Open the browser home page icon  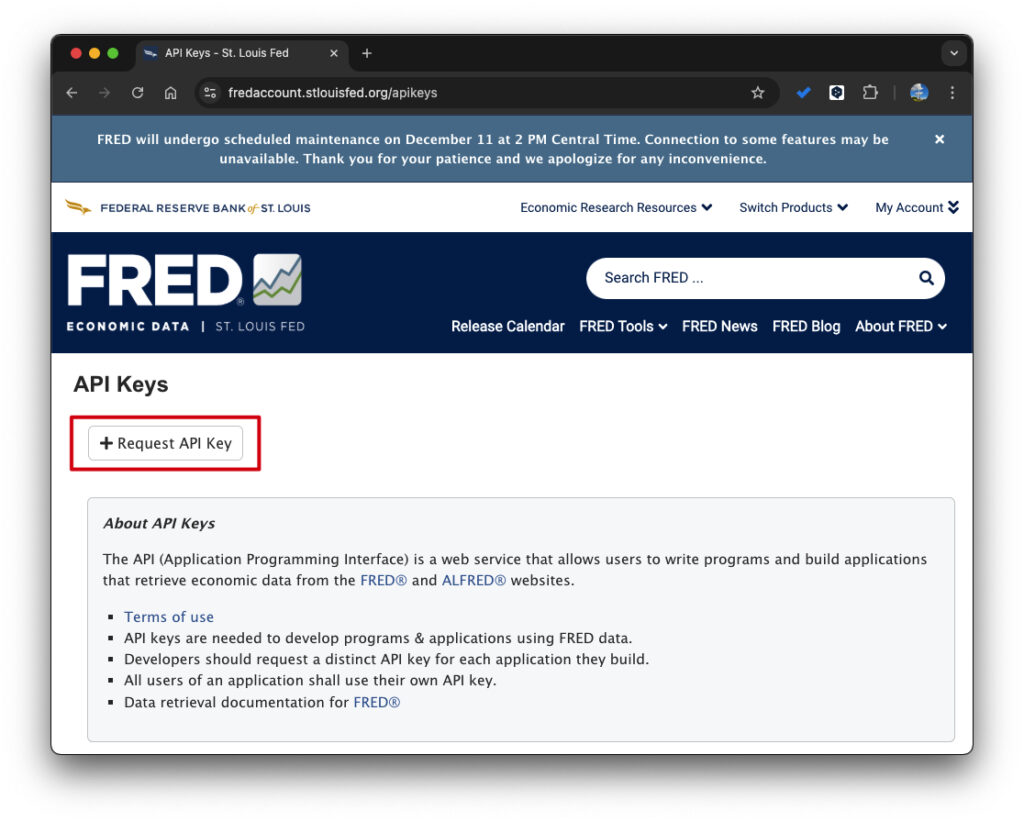point(170,93)
